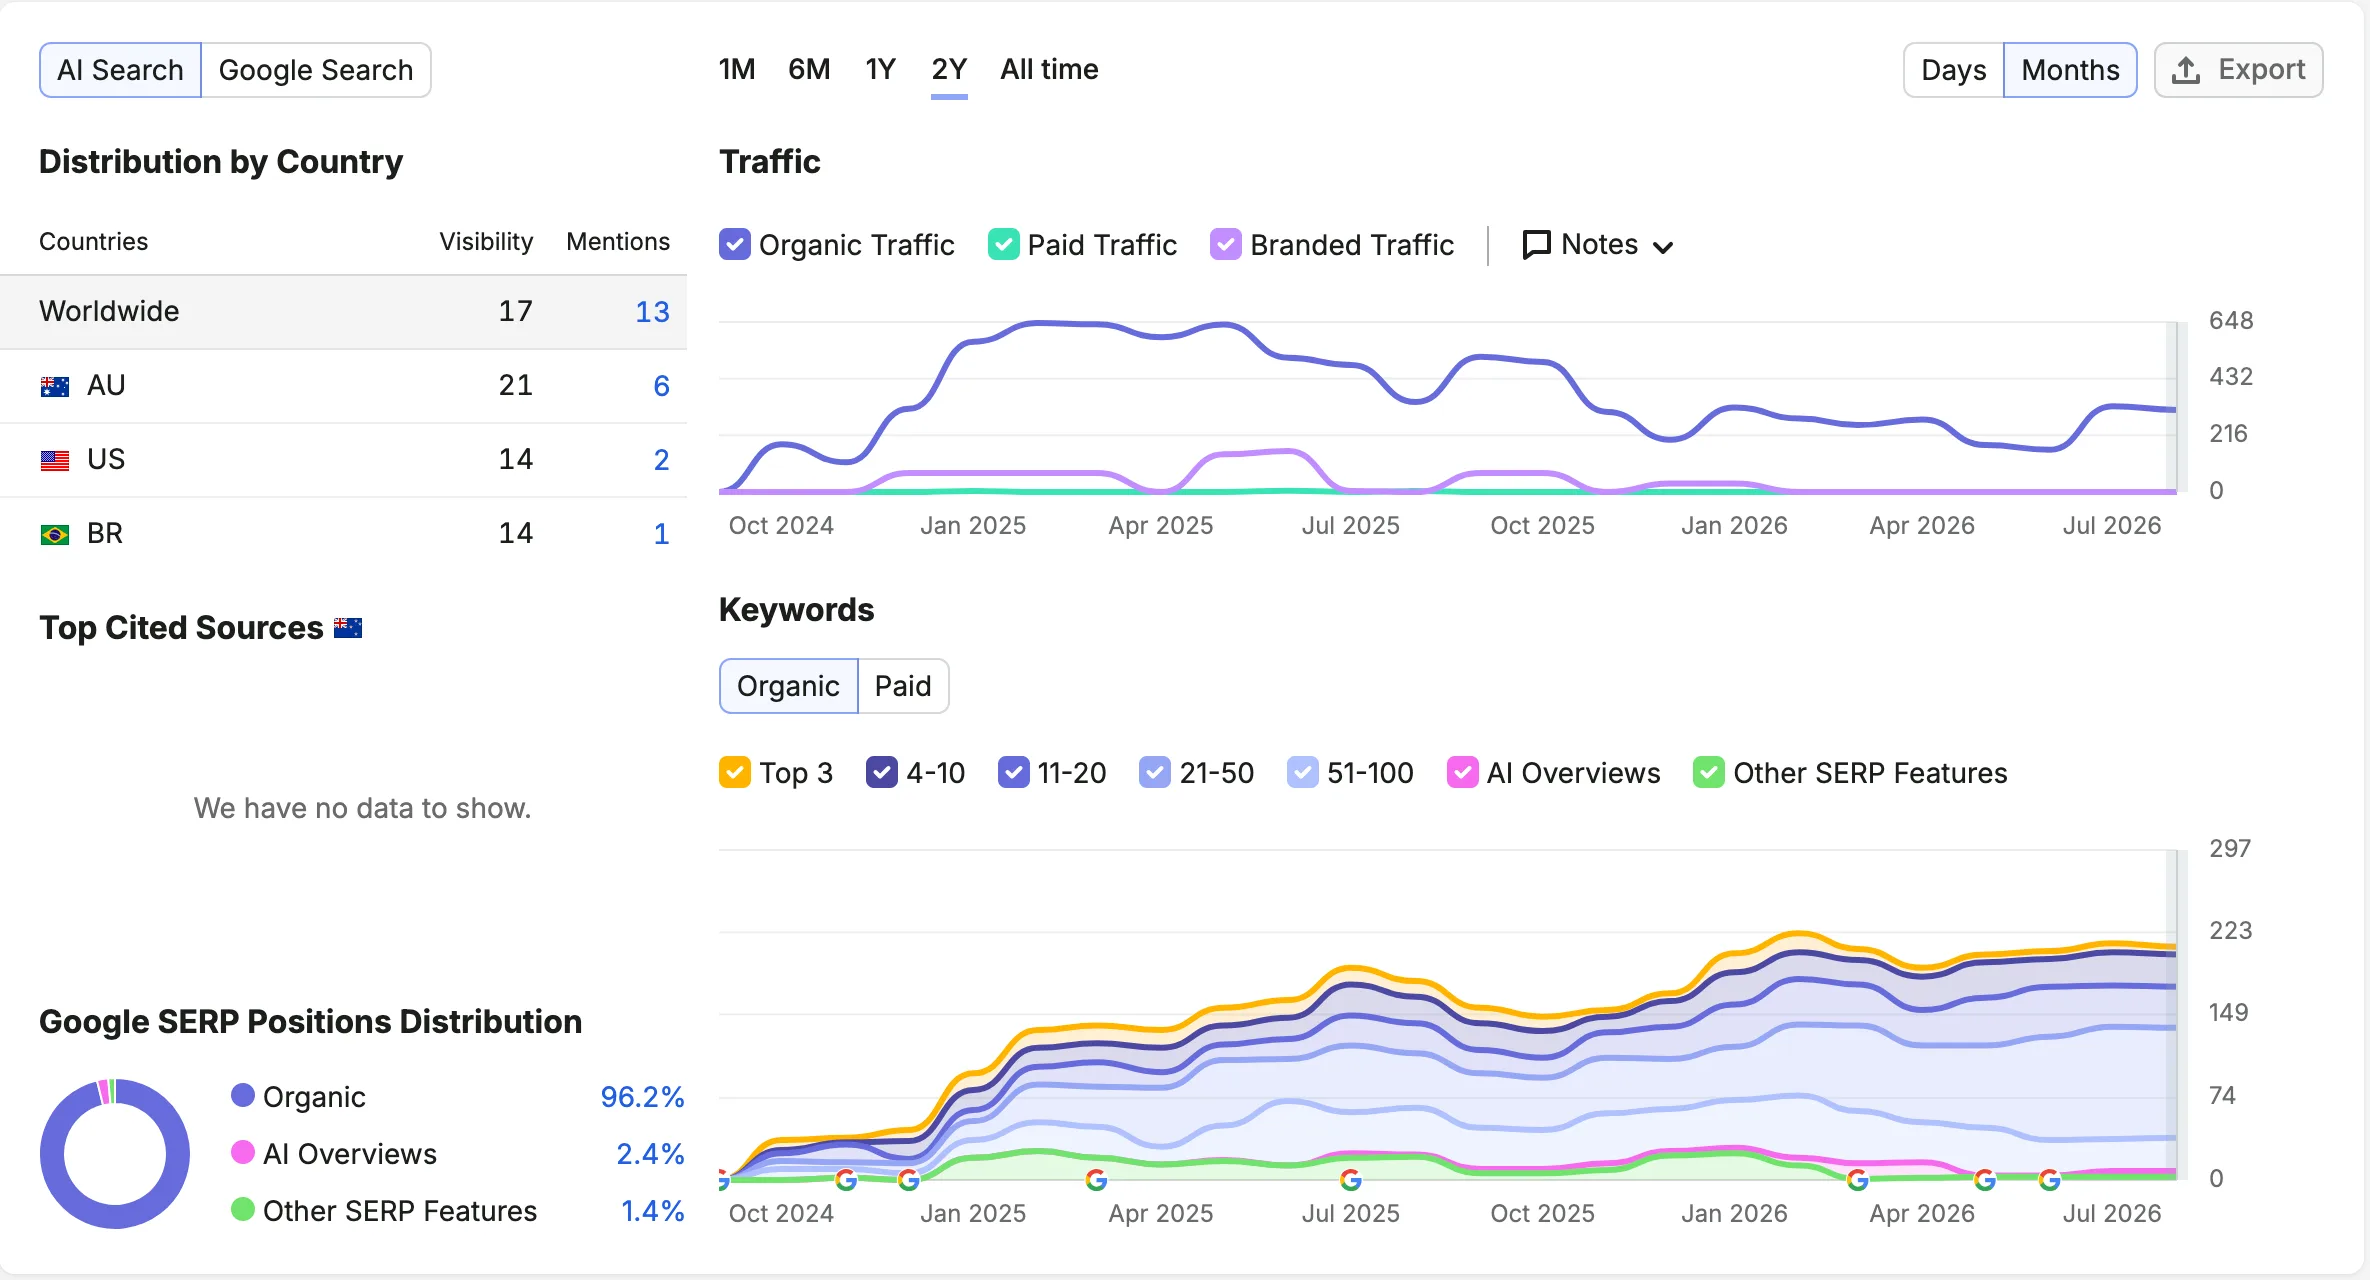Switch chart granularity to Days
The width and height of the screenshot is (2370, 1280).
tap(1954, 70)
